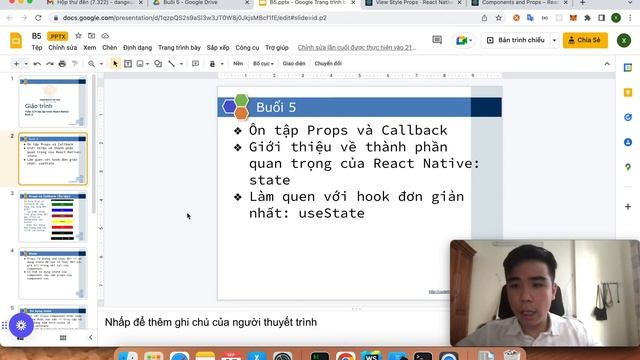Image resolution: width=640 pixels, height=360 pixels.
Task: Bookmark this page in Chrome
Action: (498, 18)
